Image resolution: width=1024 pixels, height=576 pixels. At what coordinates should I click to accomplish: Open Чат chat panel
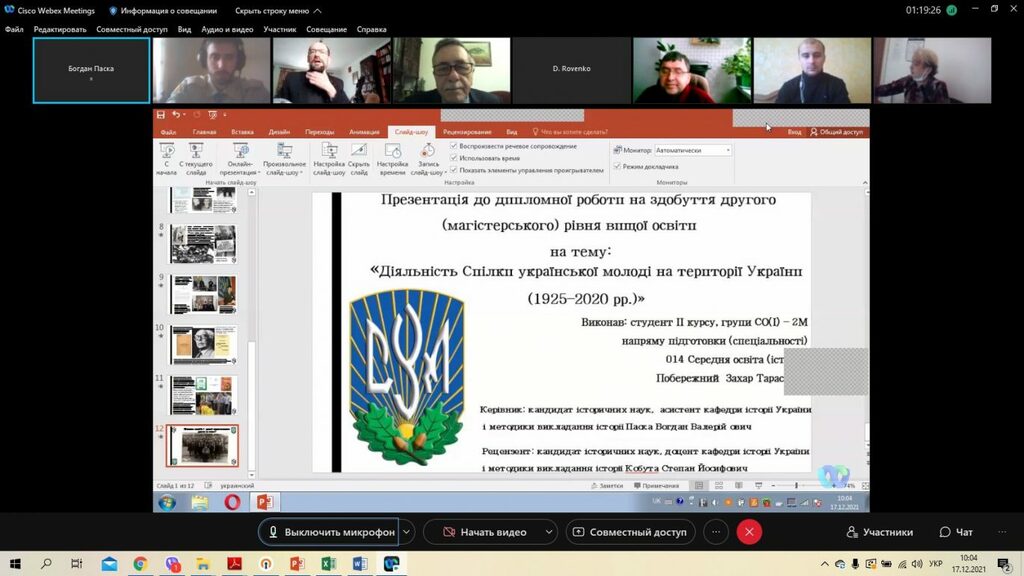(x=956, y=532)
